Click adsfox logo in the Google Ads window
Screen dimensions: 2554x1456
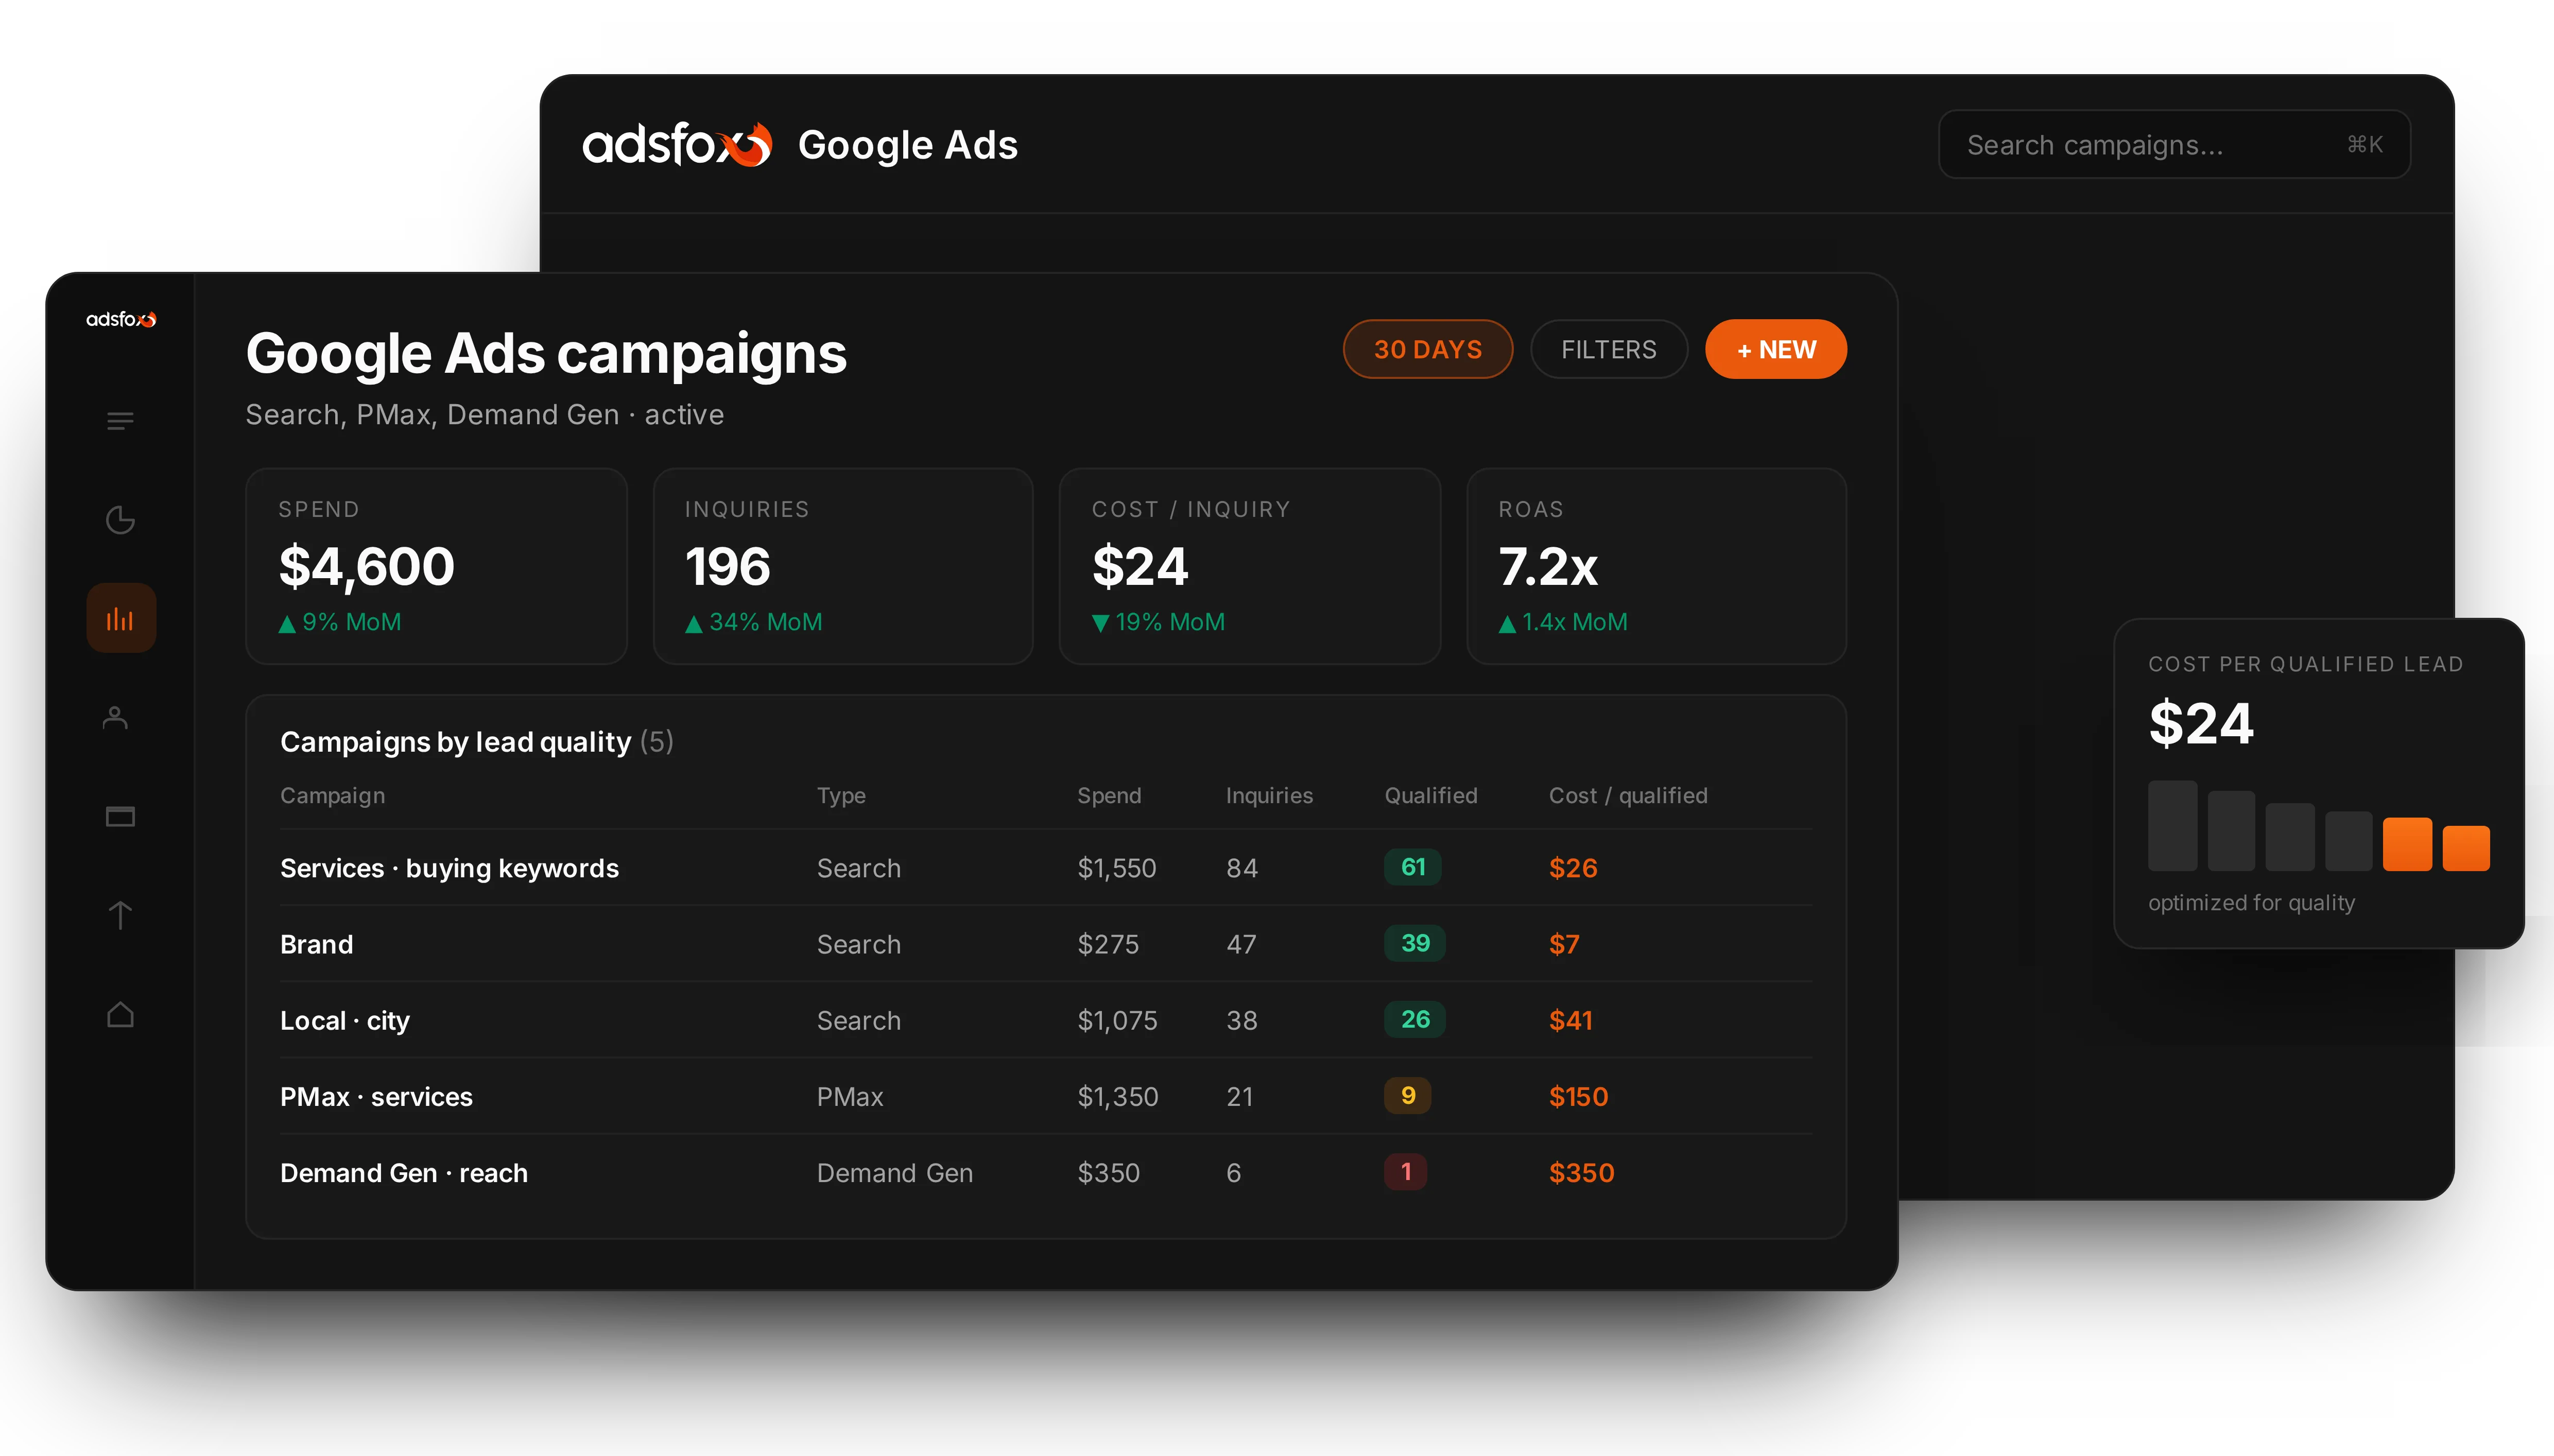pyautogui.click(x=677, y=145)
